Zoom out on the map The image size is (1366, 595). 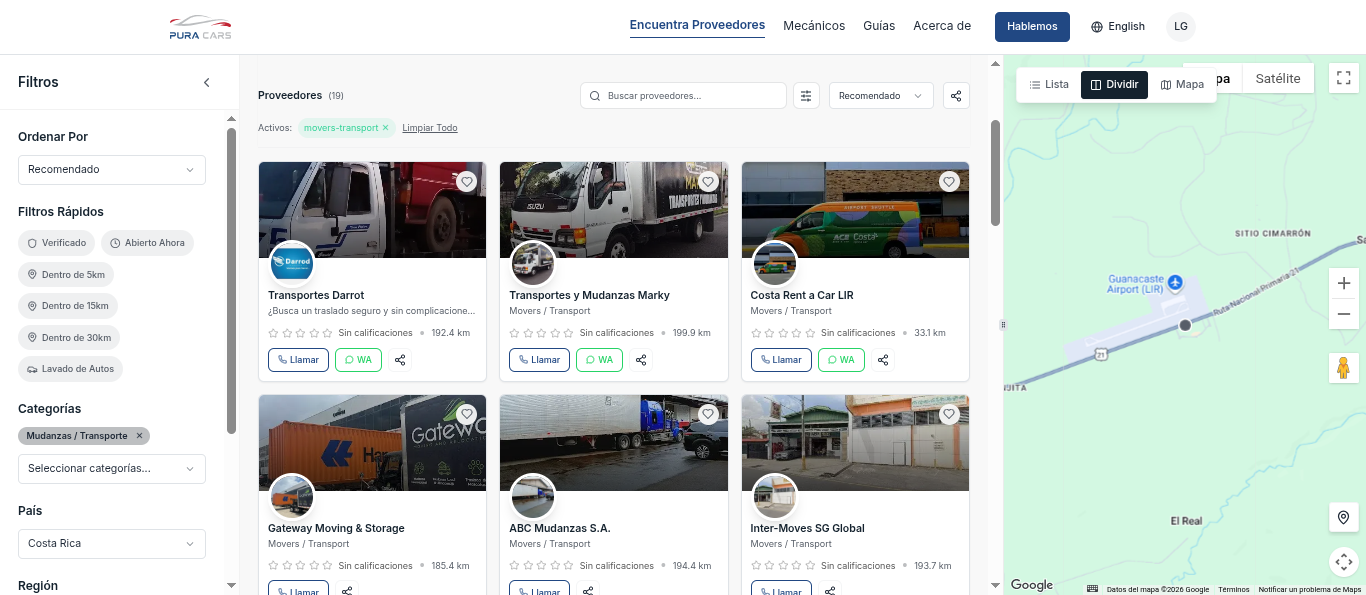pyautogui.click(x=1343, y=314)
